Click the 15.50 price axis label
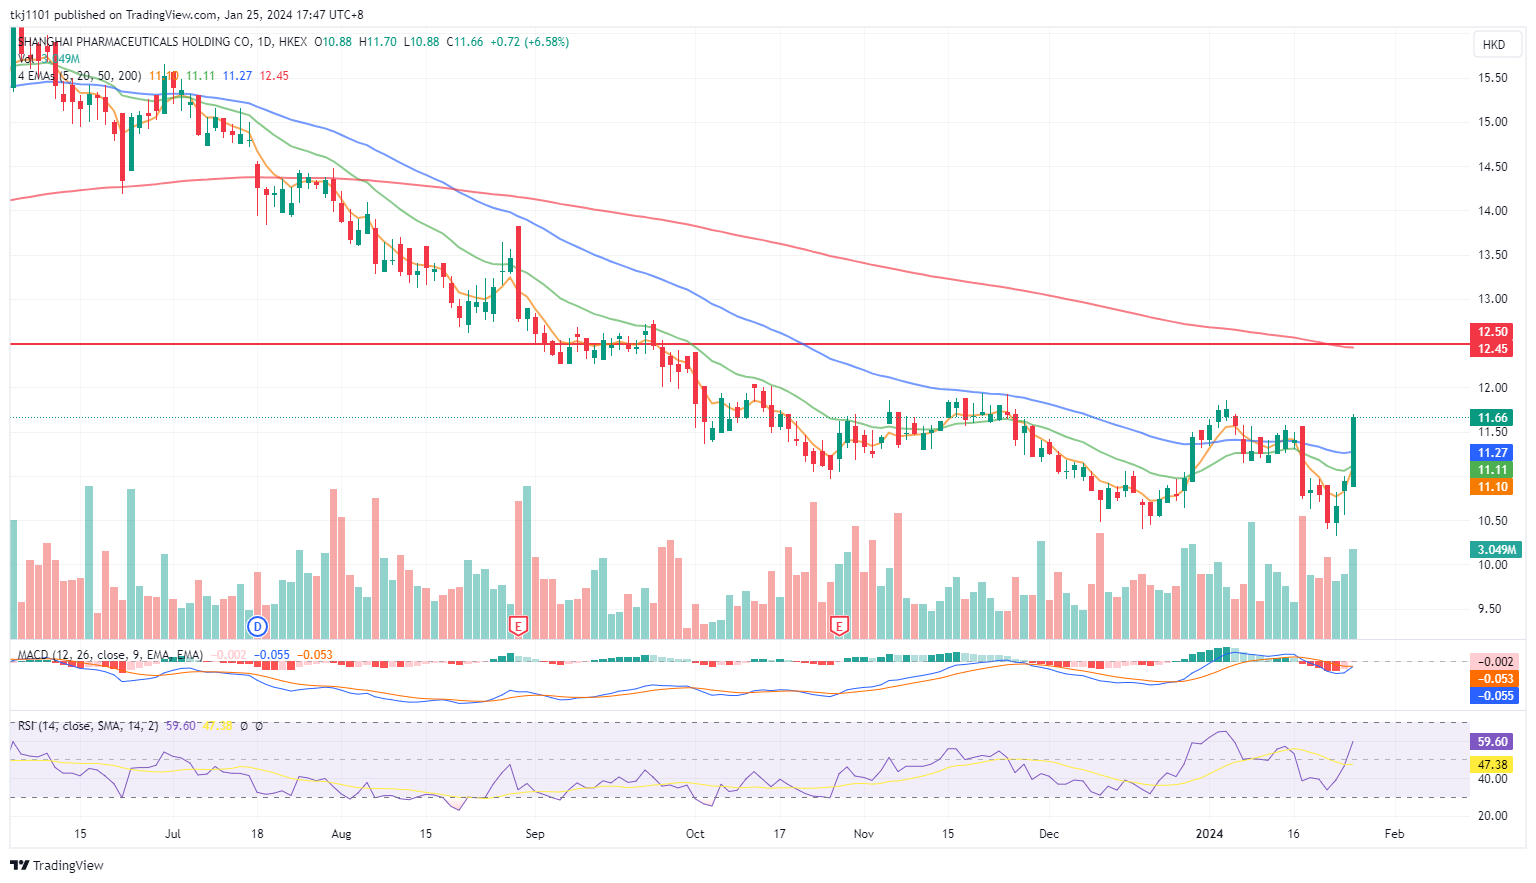The image size is (1536, 883). click(x=1493, y=78)
